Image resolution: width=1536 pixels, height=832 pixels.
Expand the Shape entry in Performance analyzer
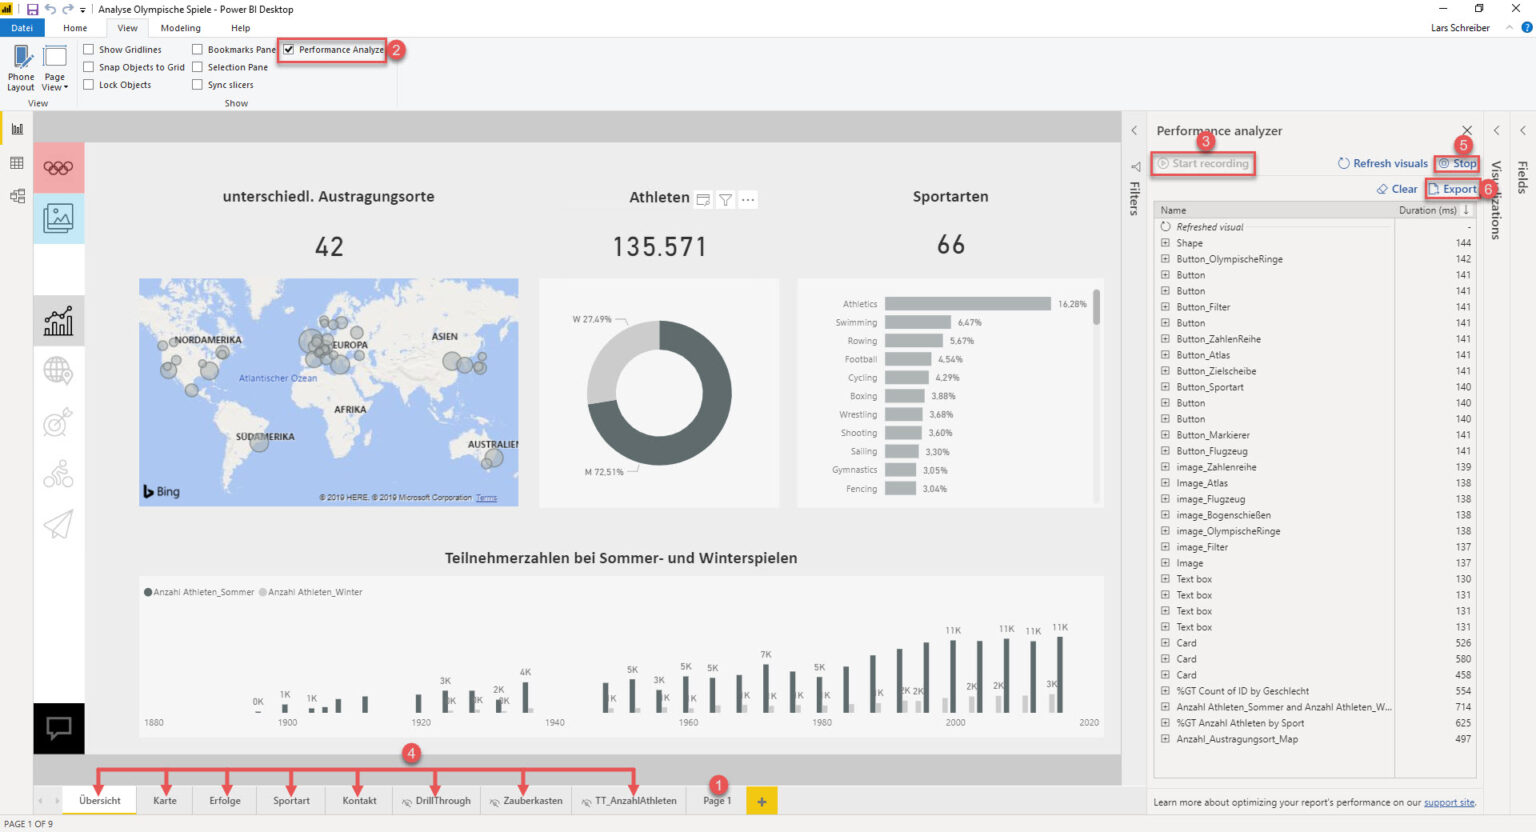click(1165, 242)
